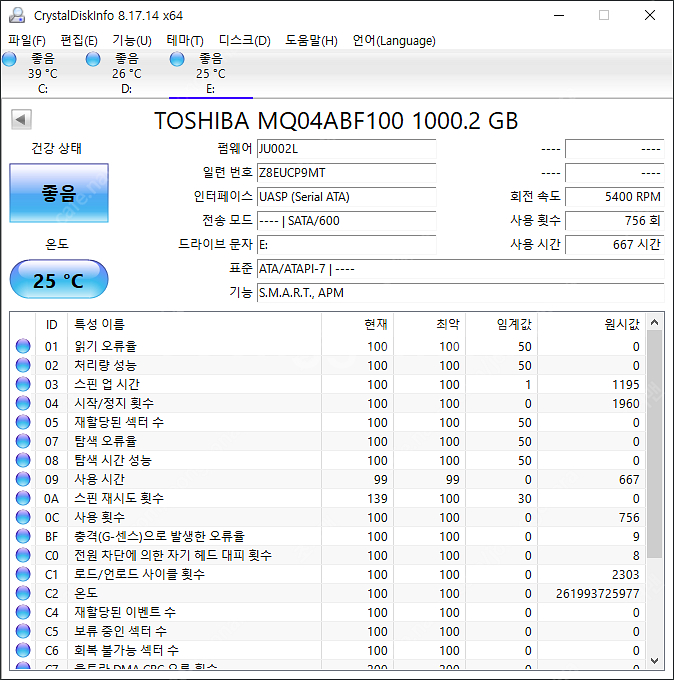Click the disk title TOSHIBA MQ04ABF100 1000.2 GB

336,121
